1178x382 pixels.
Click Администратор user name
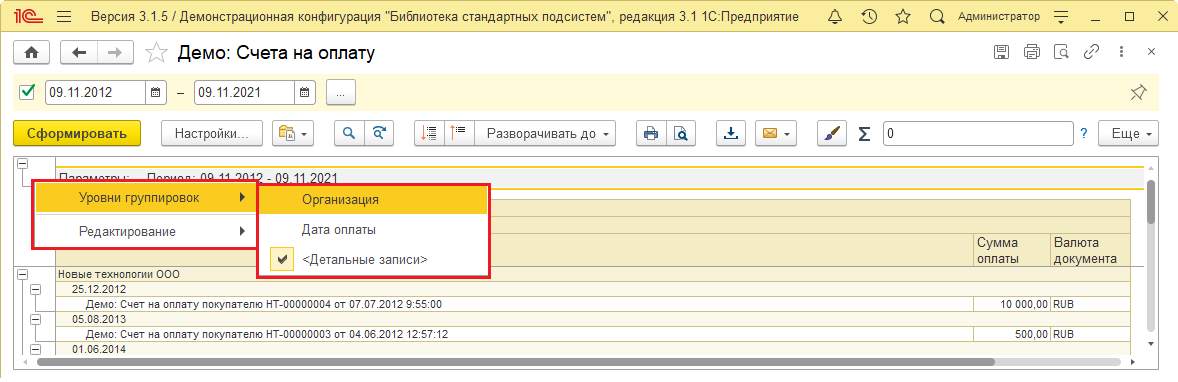click(x=999, y=16)
